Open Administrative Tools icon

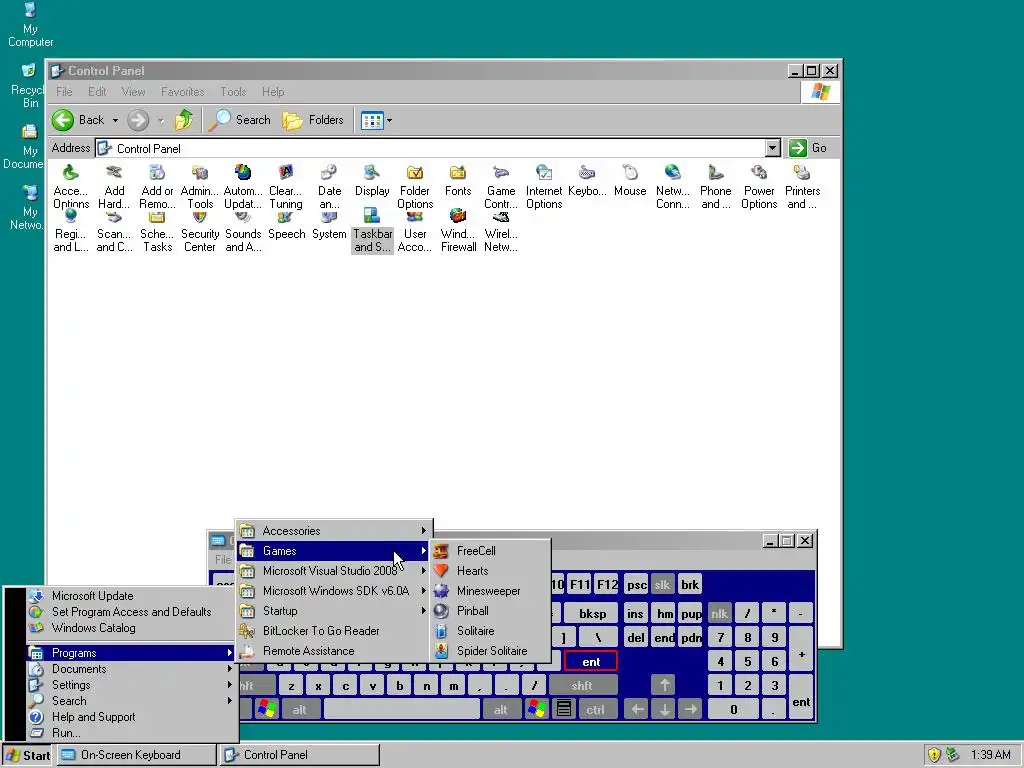pyautogui.click(x=200, y=186)
